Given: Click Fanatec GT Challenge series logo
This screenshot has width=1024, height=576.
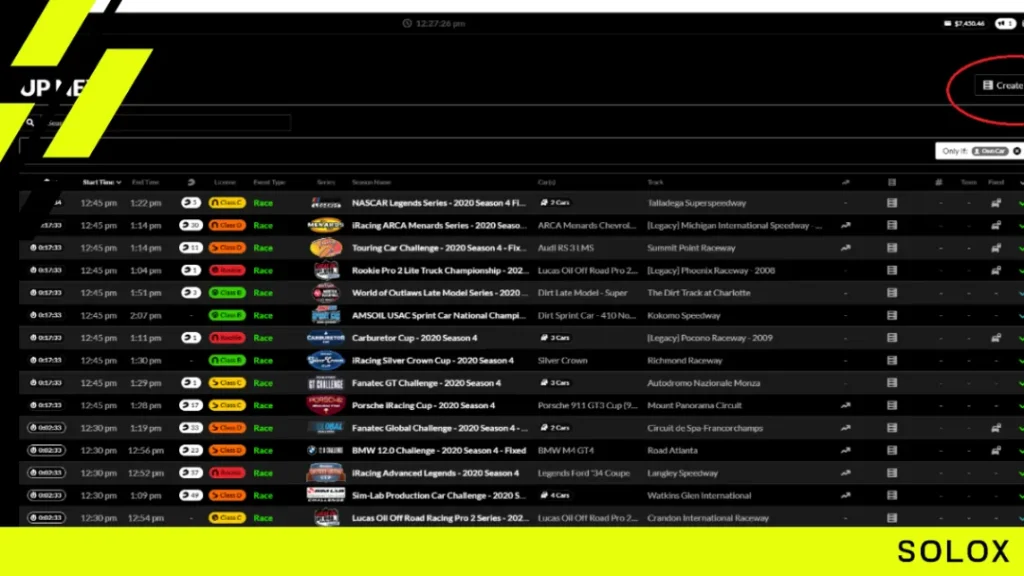Looking at the screenshot, I should click(325, 383).
